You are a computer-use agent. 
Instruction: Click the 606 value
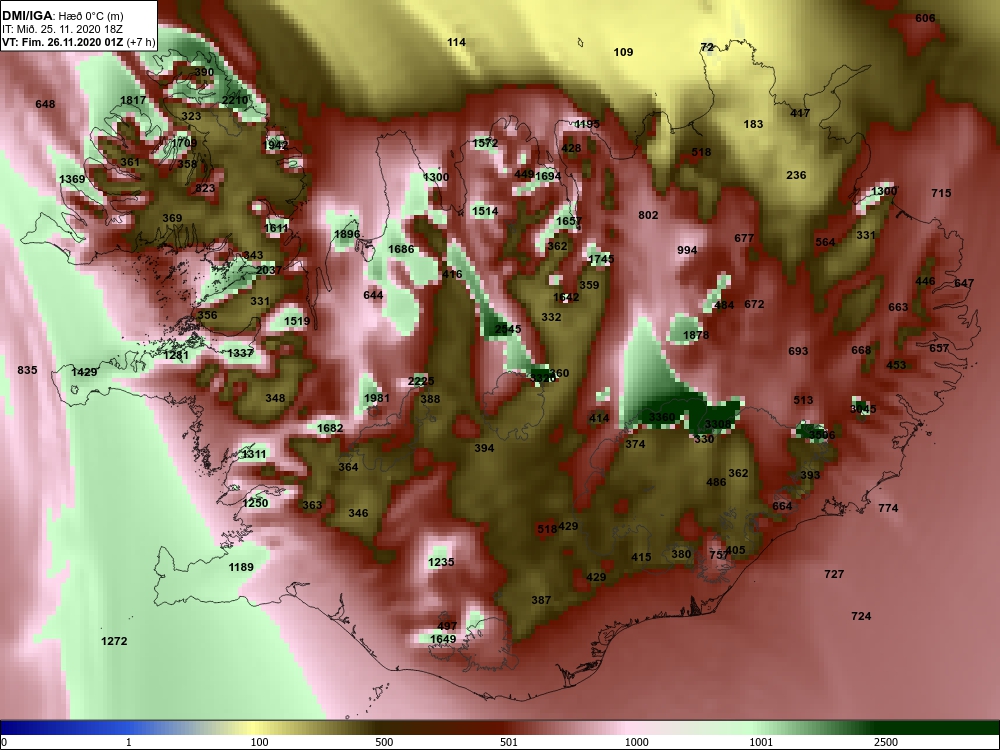click(925, 18)
